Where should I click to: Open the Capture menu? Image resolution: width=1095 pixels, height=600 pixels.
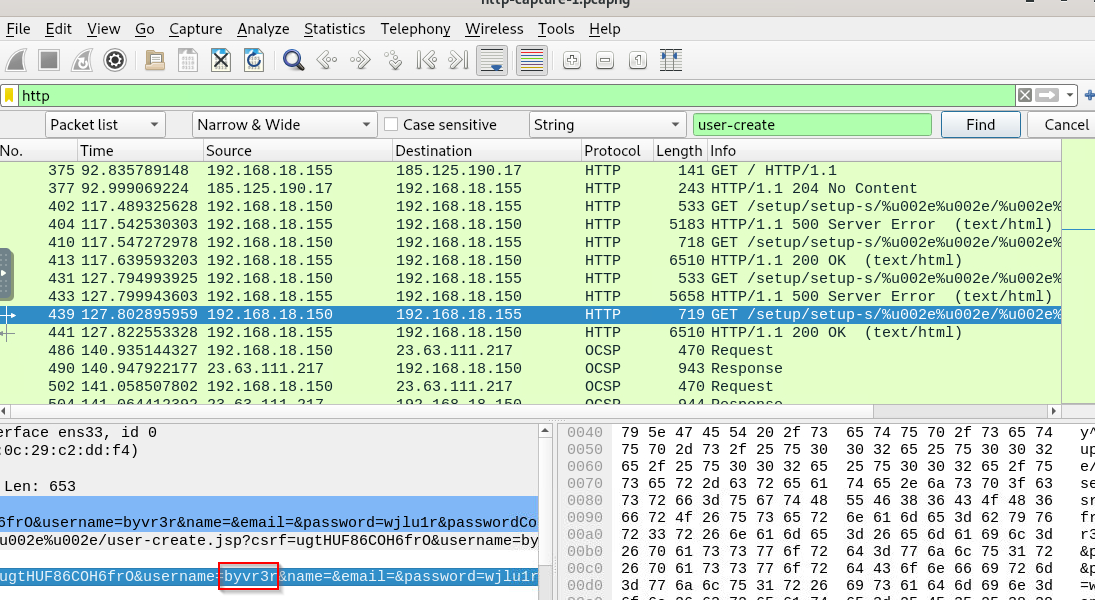click(x=196, y=29)
